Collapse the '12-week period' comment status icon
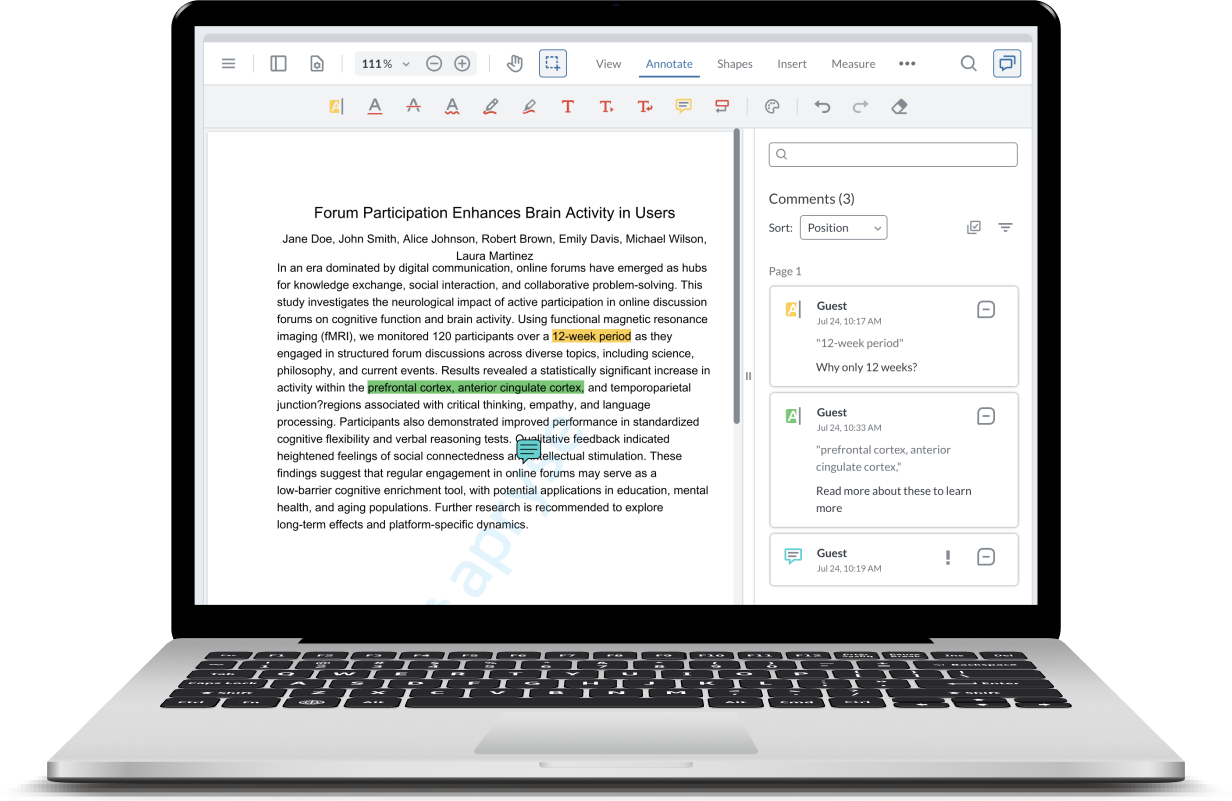1232x801 pixels. tap(985, 310)
